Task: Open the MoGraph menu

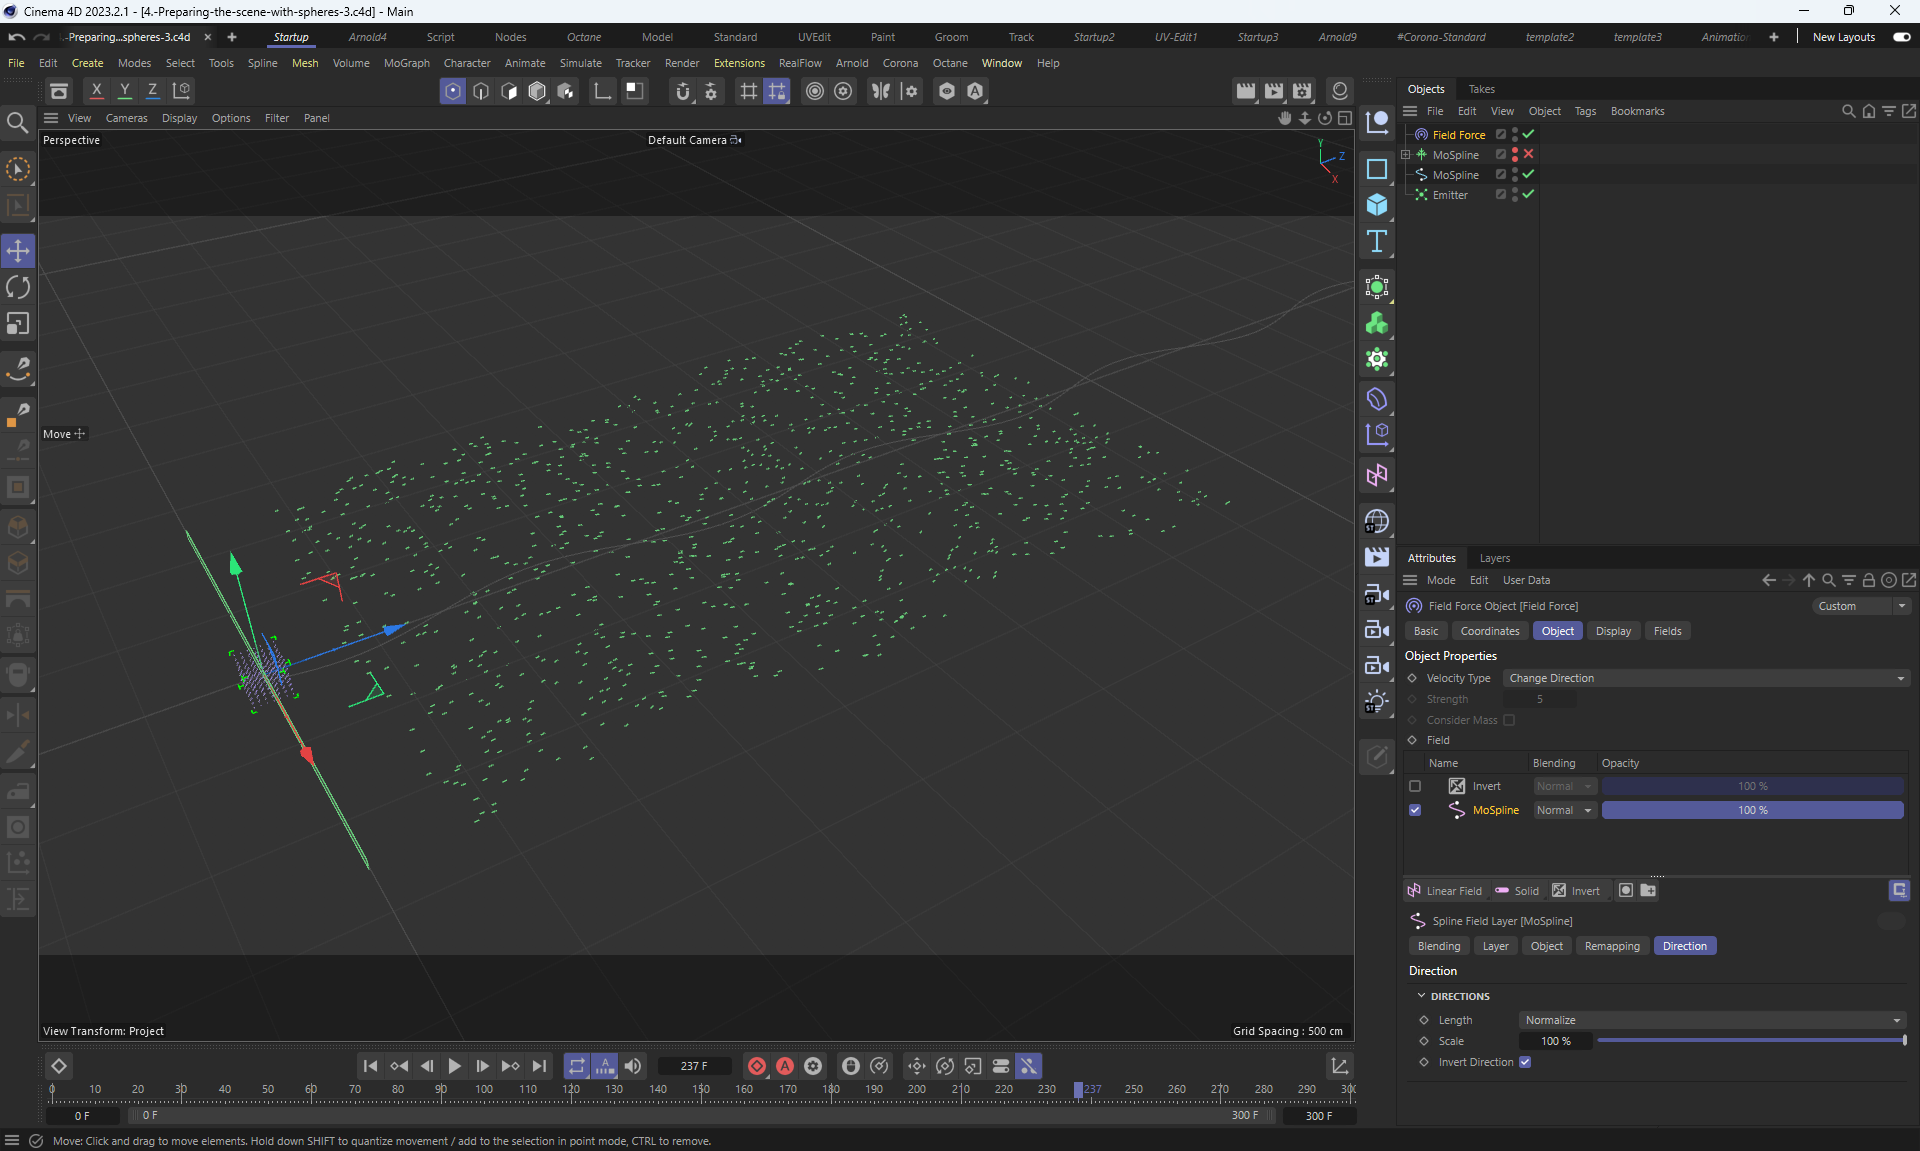Action: [406, 63]
